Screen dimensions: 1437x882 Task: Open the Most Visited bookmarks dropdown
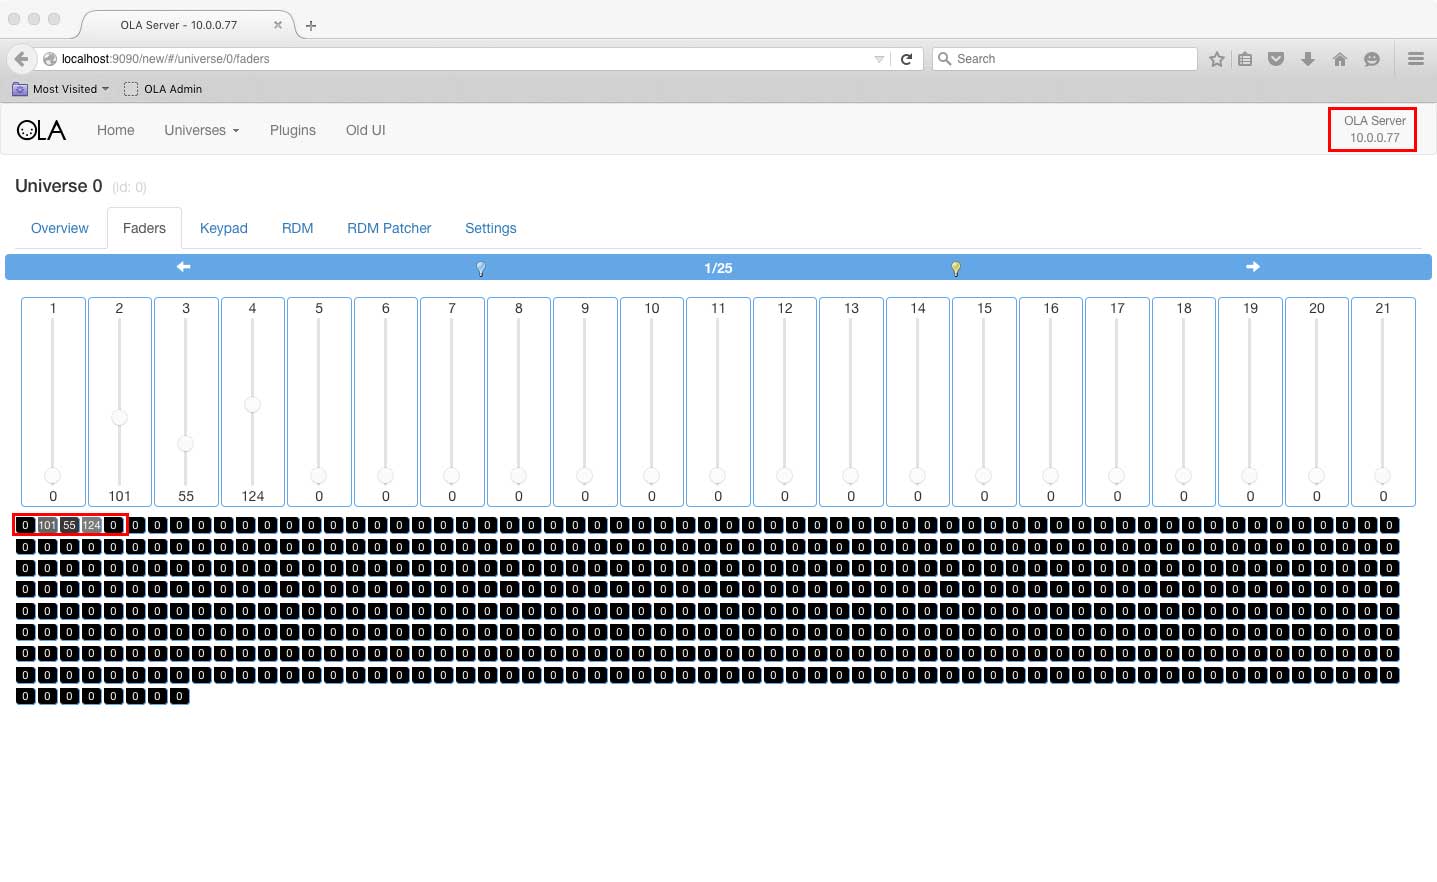click(62, 89)
